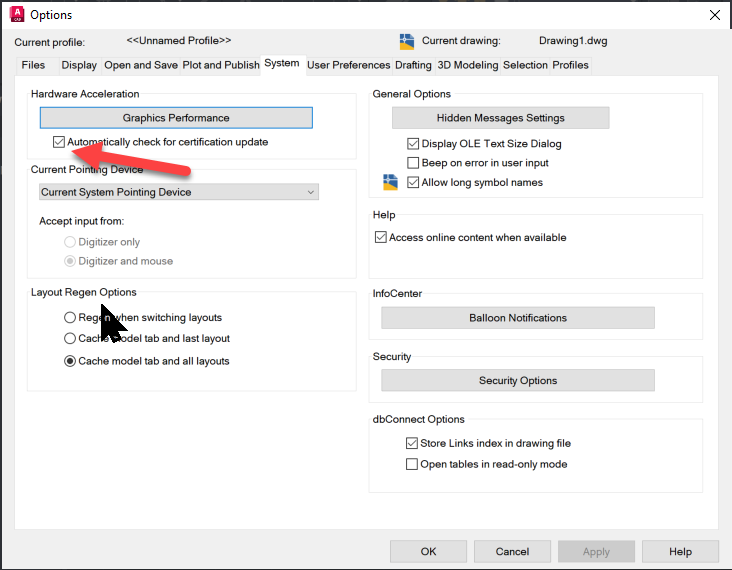Open the Current System Pointing Device dropdown
This screenshot has width=732, height=570.
pos(179,192)
